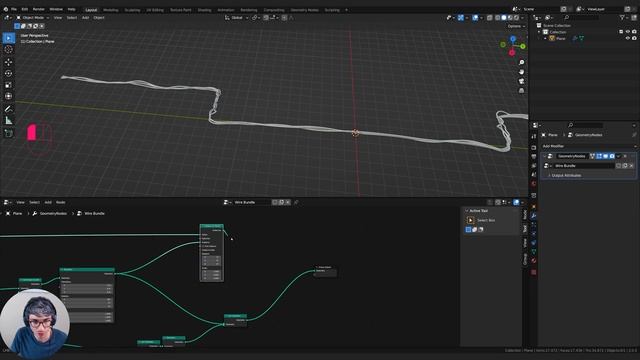The width and height of the screenshot is (640, 360).
Task: Switch to the Modeling workspace tab
Action: tap(111, 10)
